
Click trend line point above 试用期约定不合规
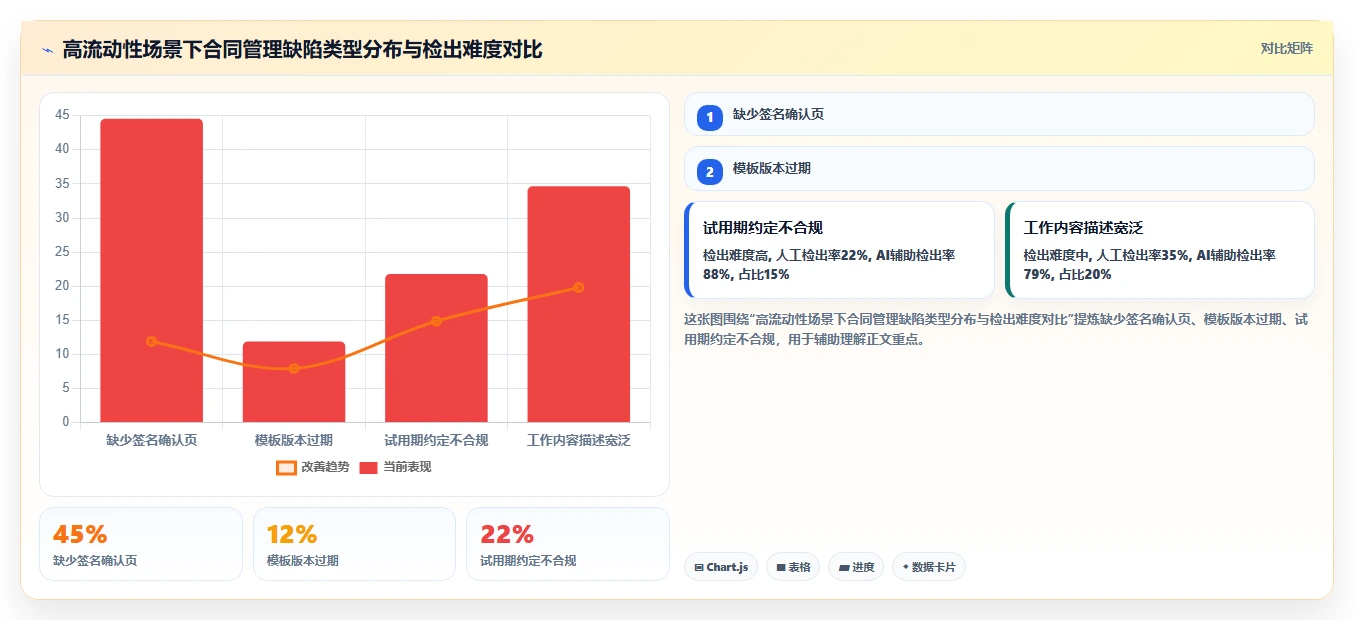pos(436,321)
